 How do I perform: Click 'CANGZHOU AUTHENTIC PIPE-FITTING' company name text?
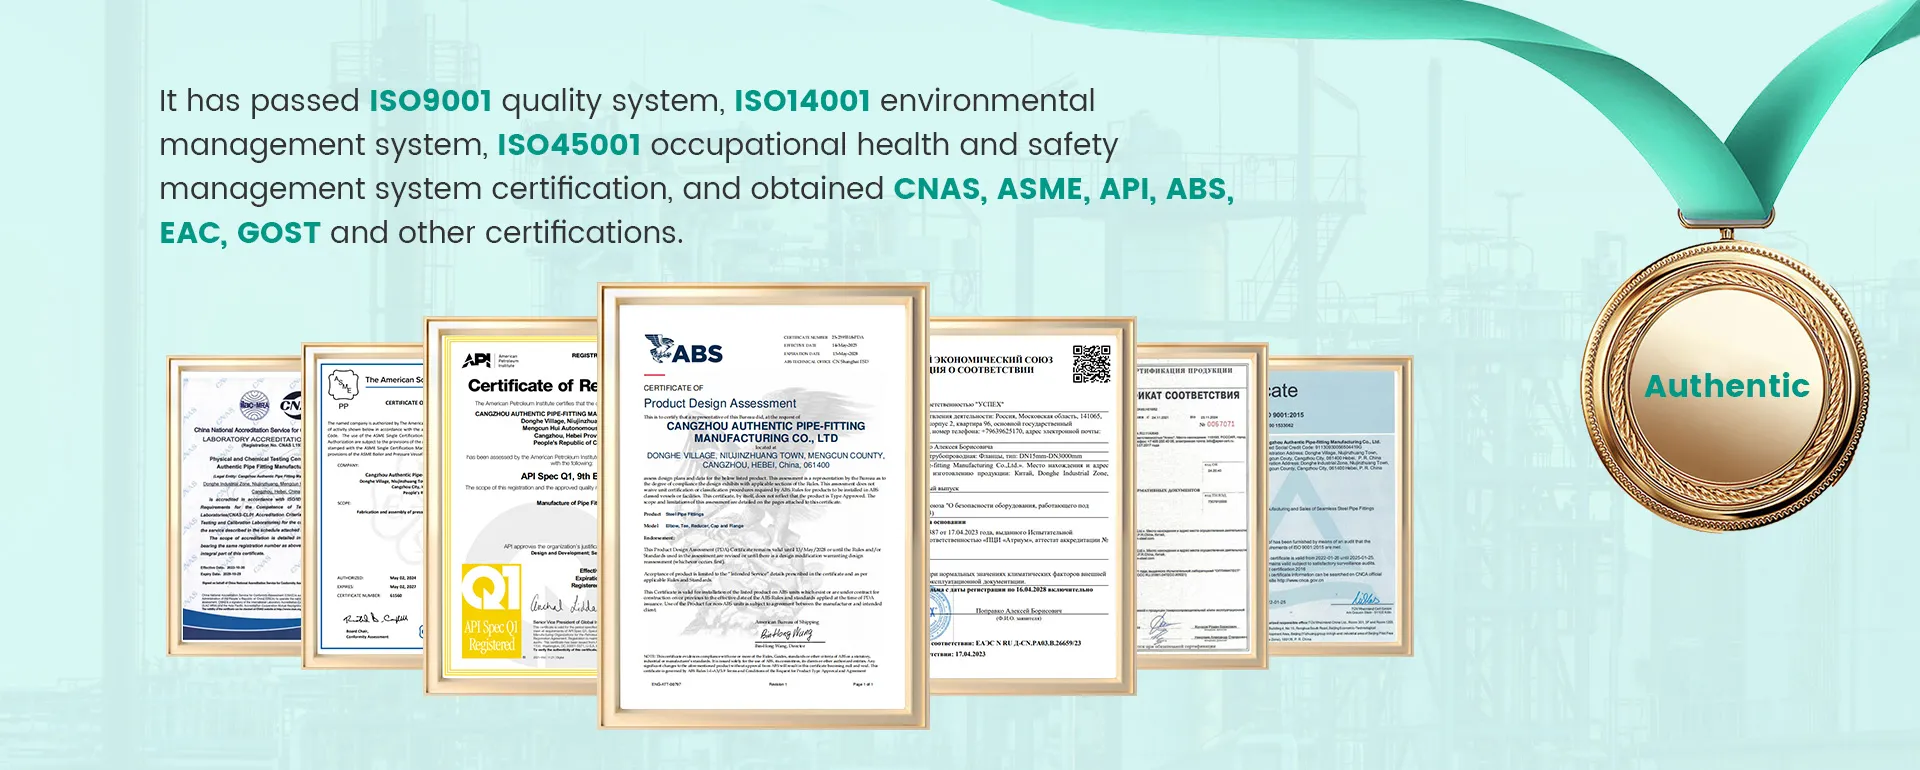tap(766, 426)
